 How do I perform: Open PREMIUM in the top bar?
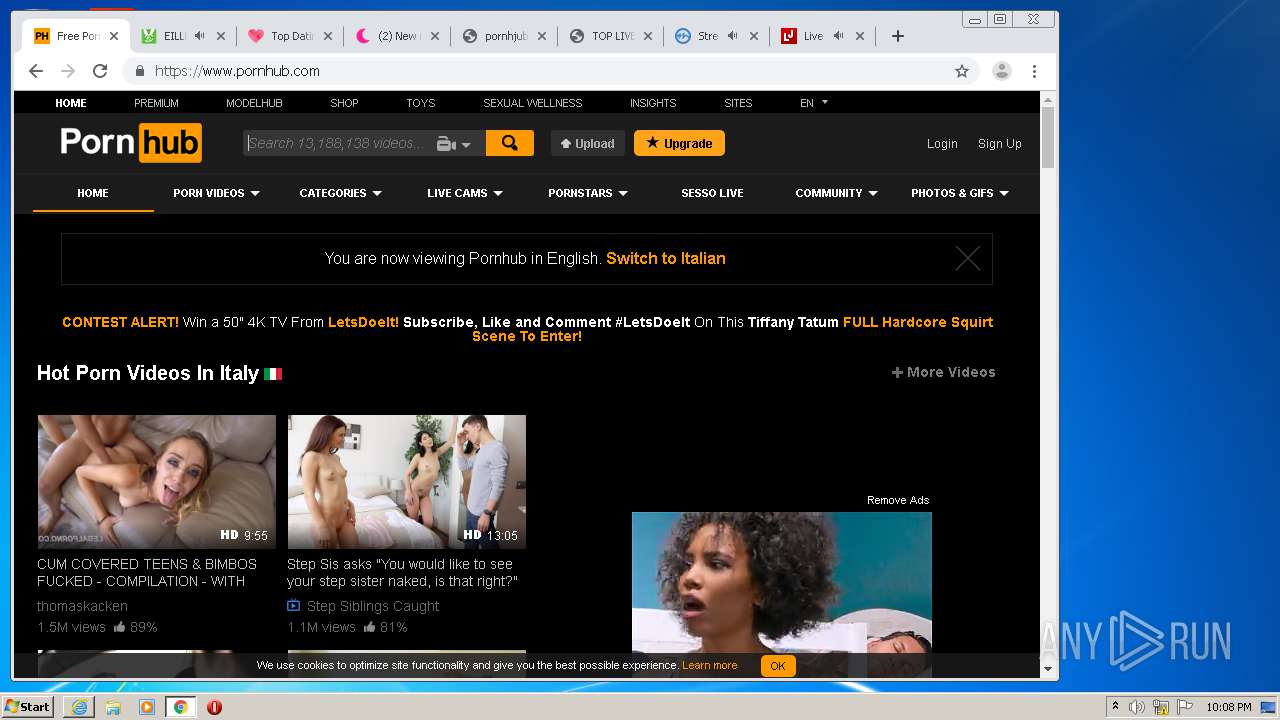156,103
